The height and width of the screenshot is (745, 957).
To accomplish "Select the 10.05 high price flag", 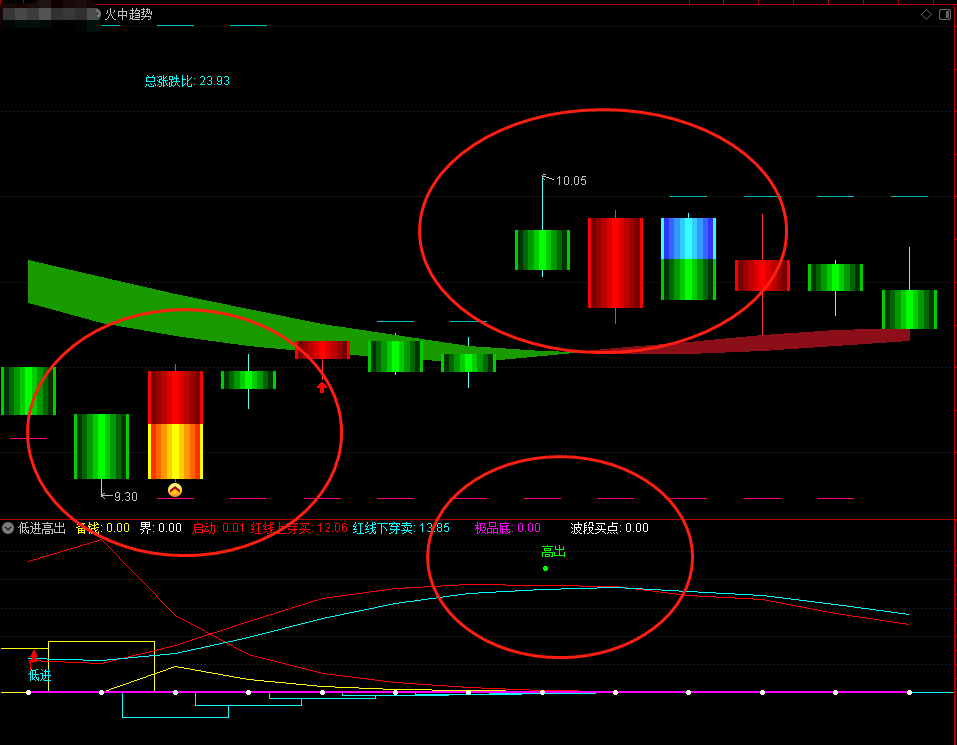I will [565, 180].
